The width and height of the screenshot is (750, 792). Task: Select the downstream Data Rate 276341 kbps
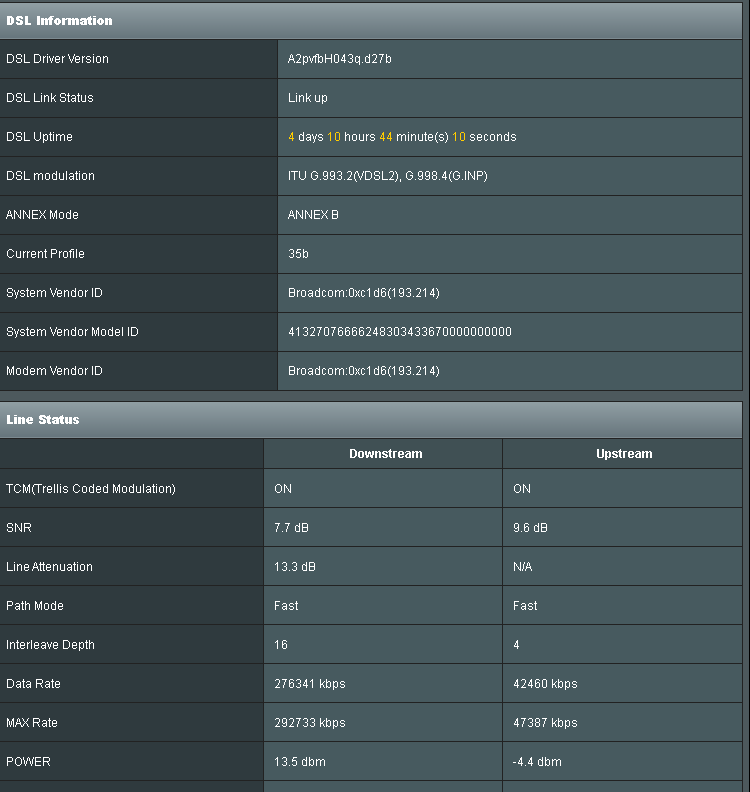click(x=310, y=684)
